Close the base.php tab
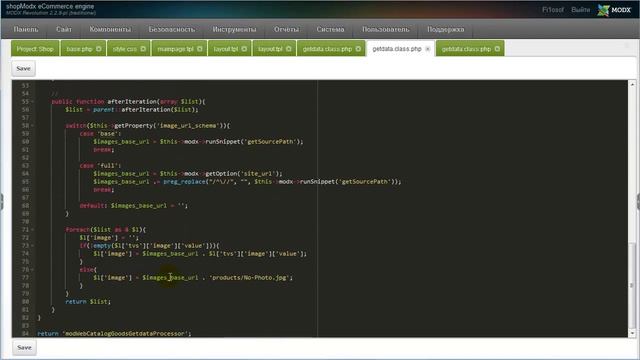 pyautogui.click(x=98, y=49)
